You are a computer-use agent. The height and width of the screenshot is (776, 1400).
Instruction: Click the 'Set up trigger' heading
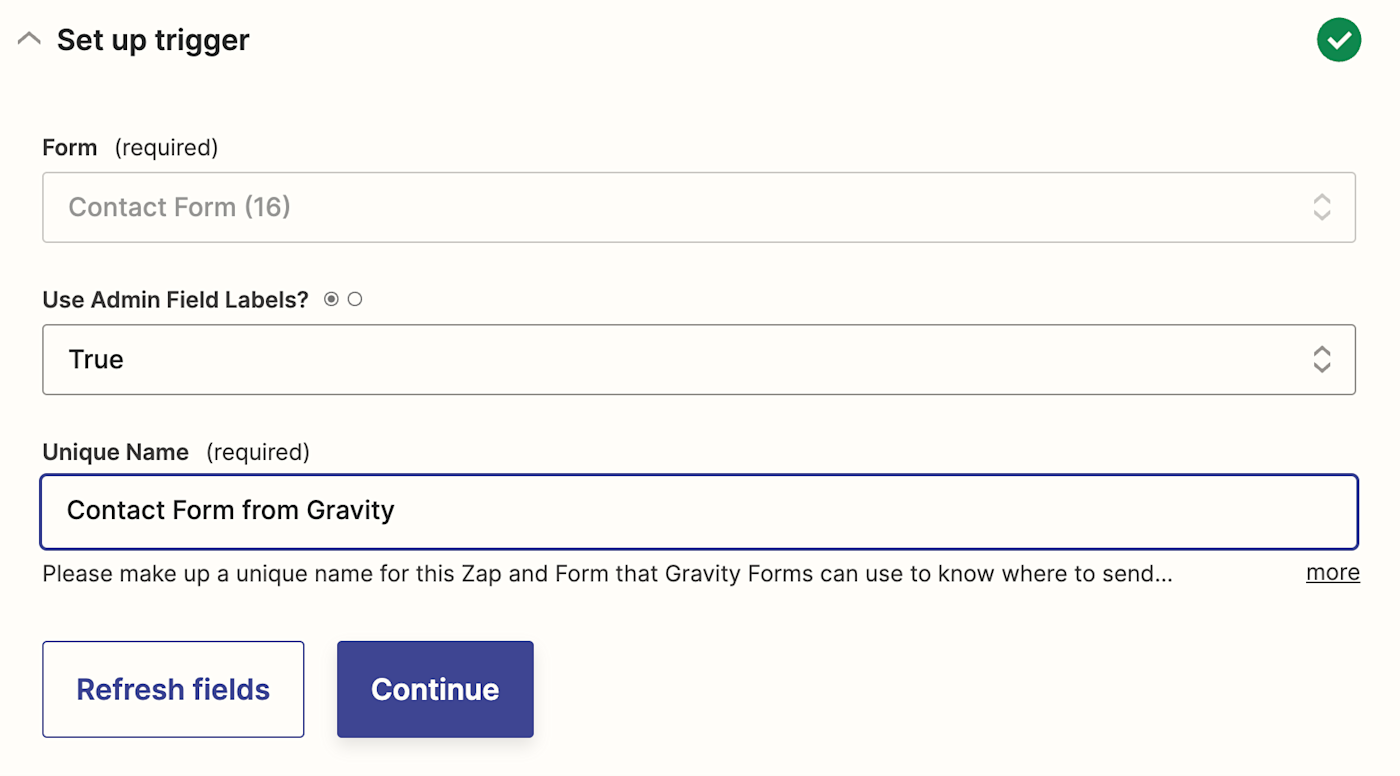[x=153, y=40]
